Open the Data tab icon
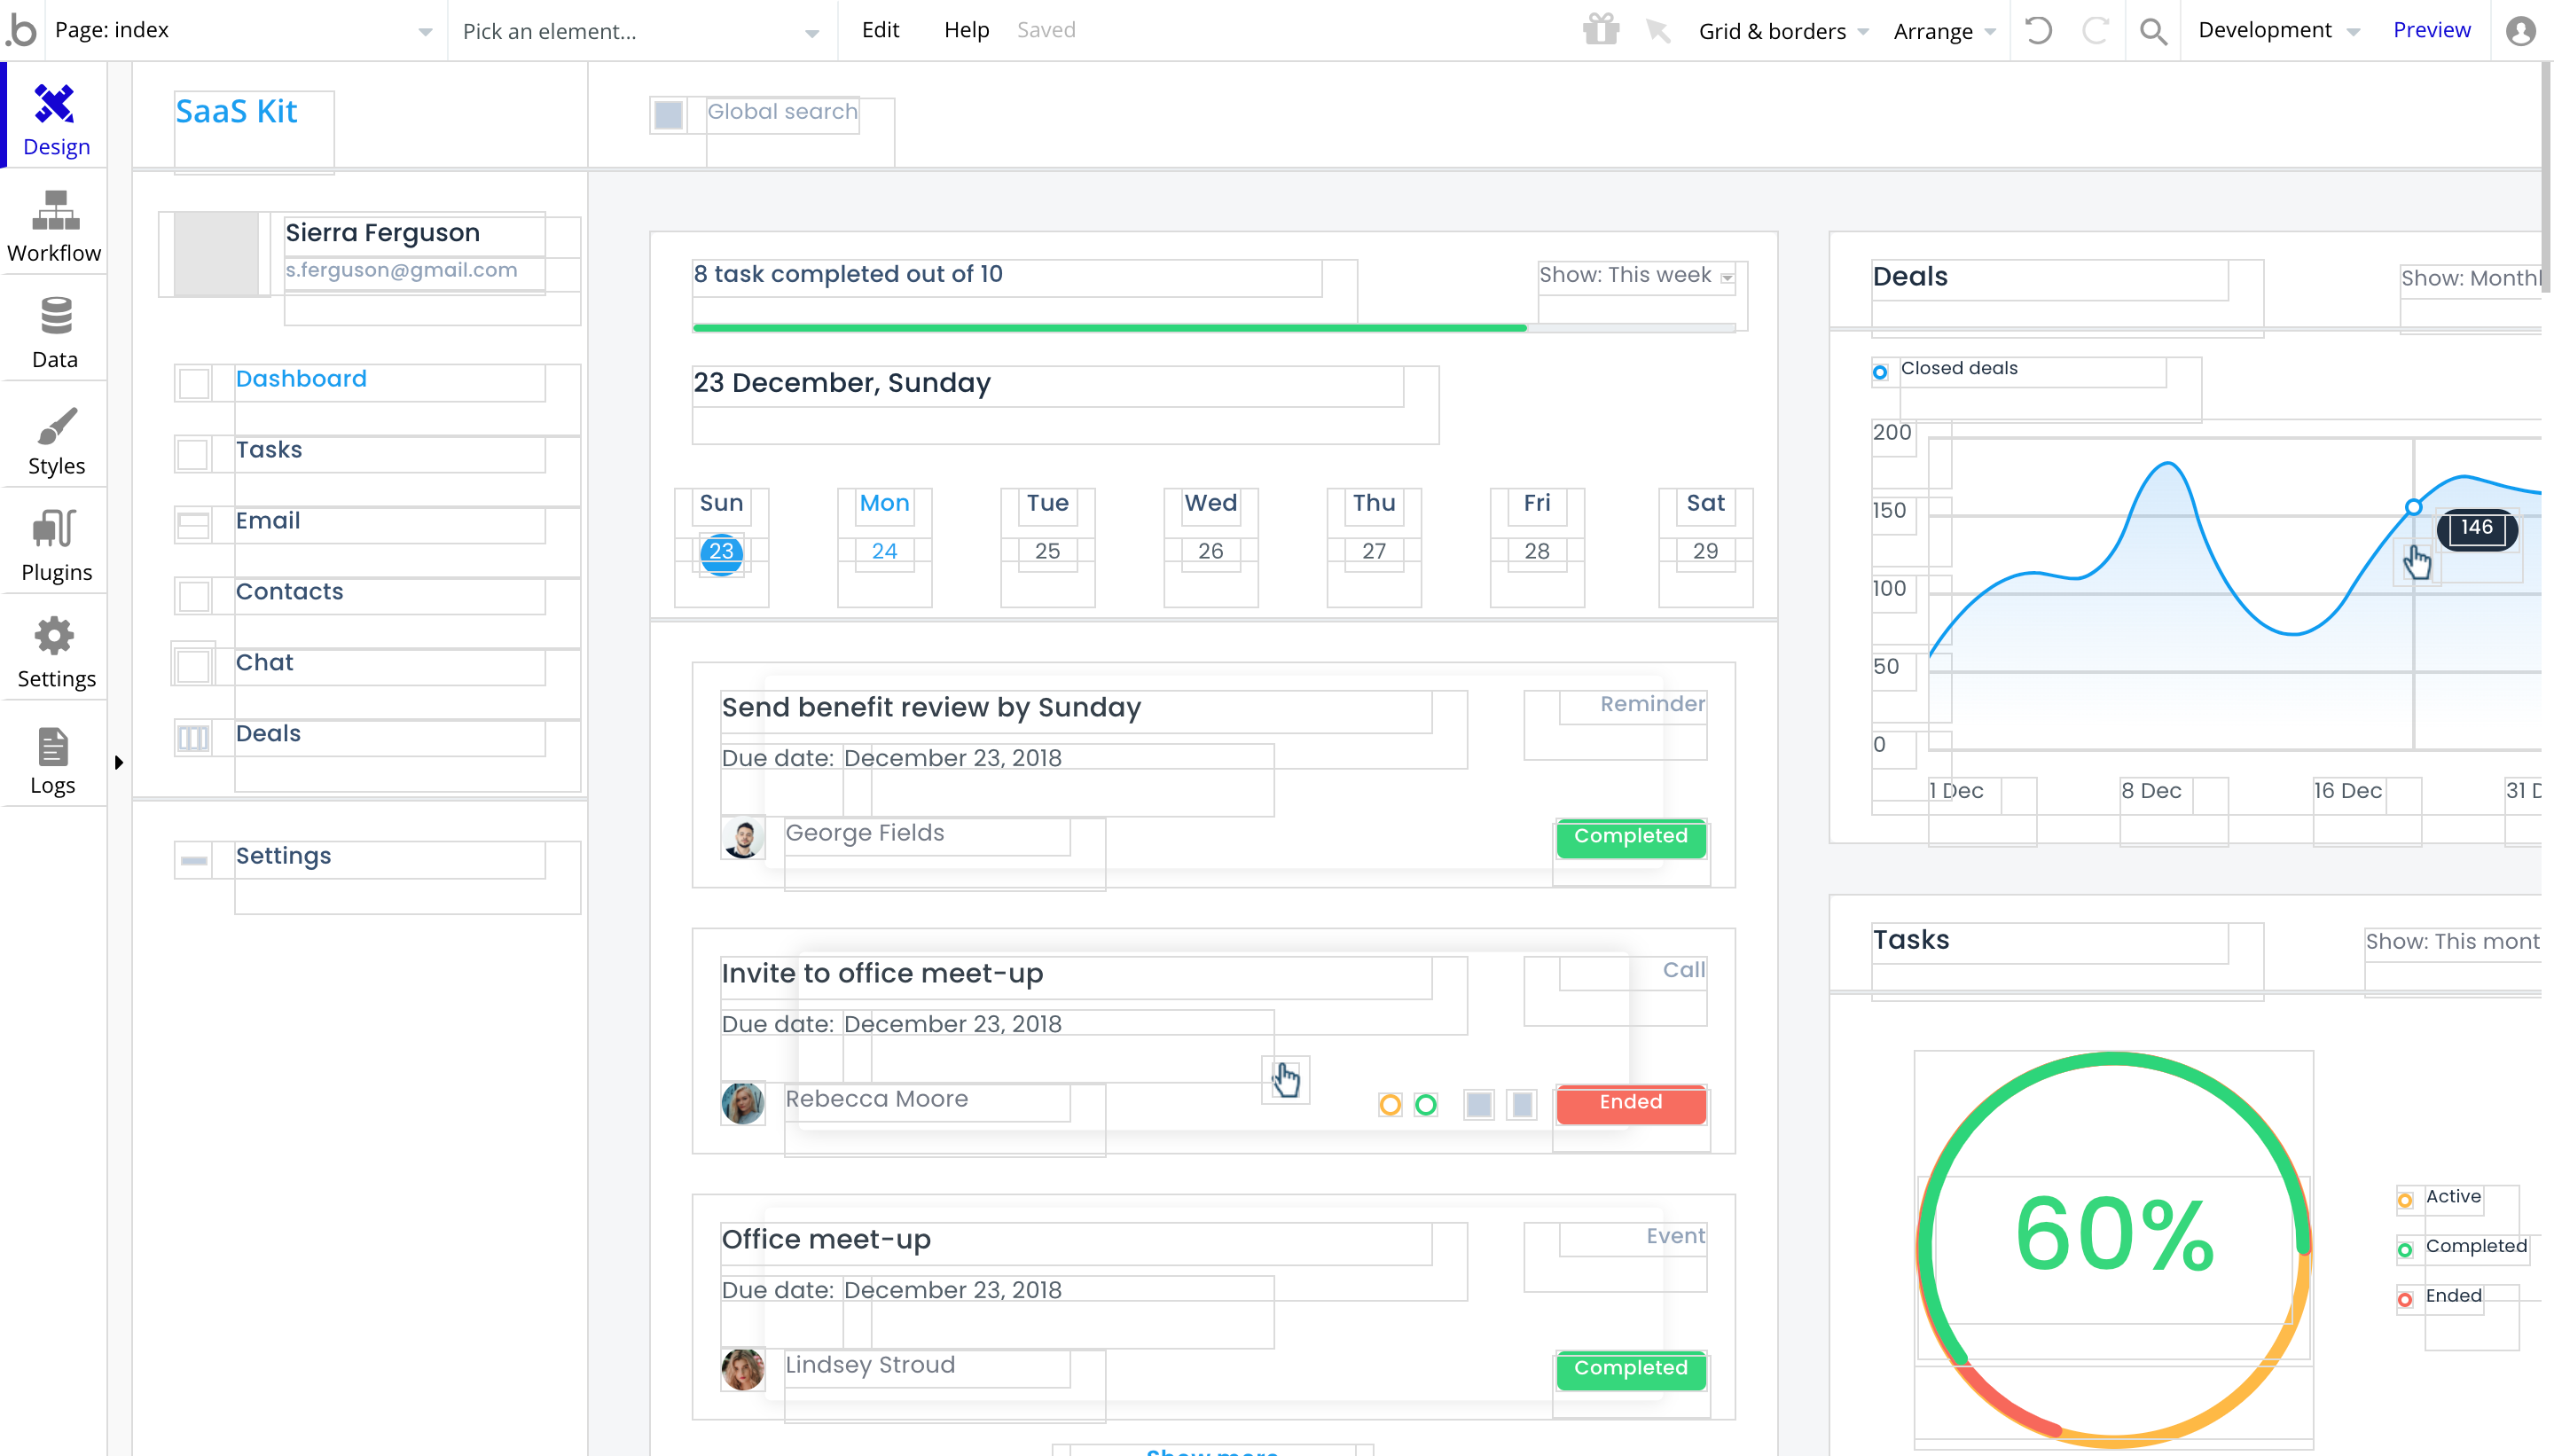The height and width of the screenshot is (1456, 2554). 55,317
